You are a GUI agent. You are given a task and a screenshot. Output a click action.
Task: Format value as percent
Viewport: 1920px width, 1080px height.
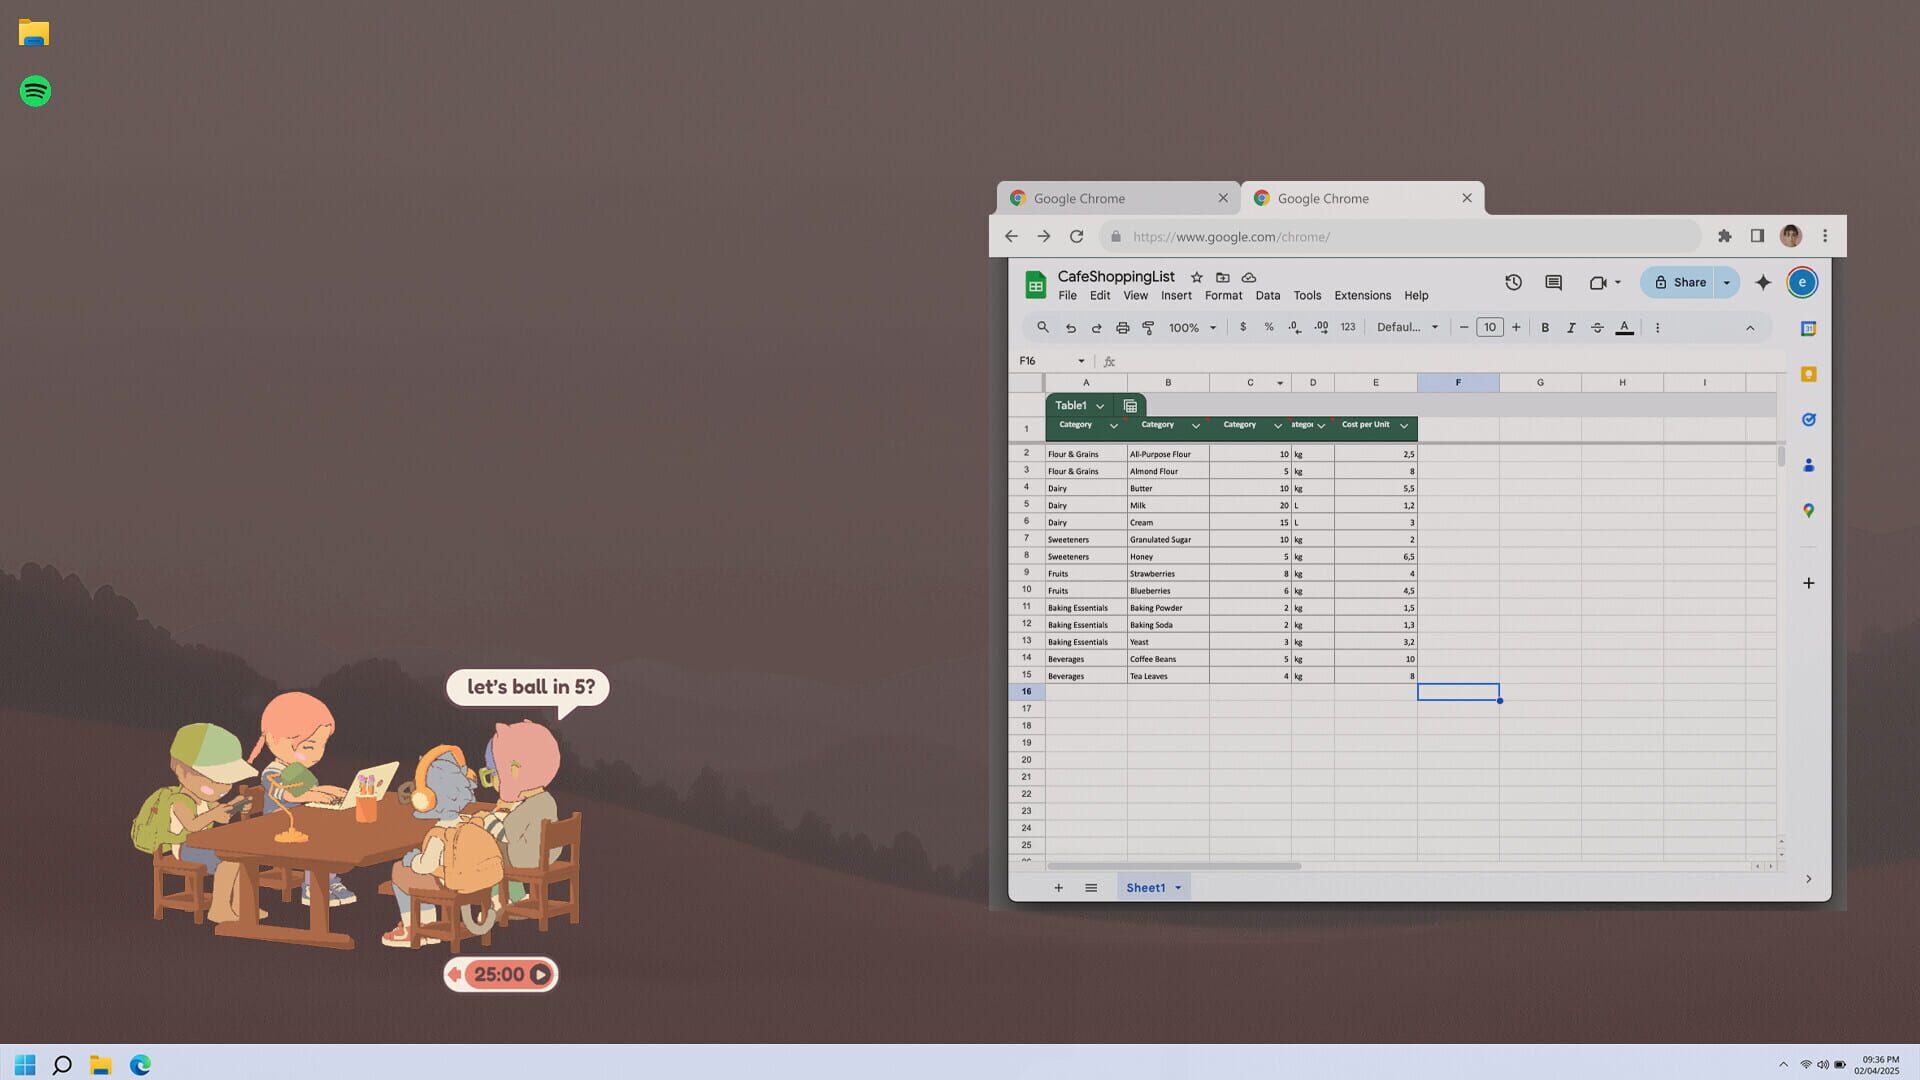(1268, 327)
